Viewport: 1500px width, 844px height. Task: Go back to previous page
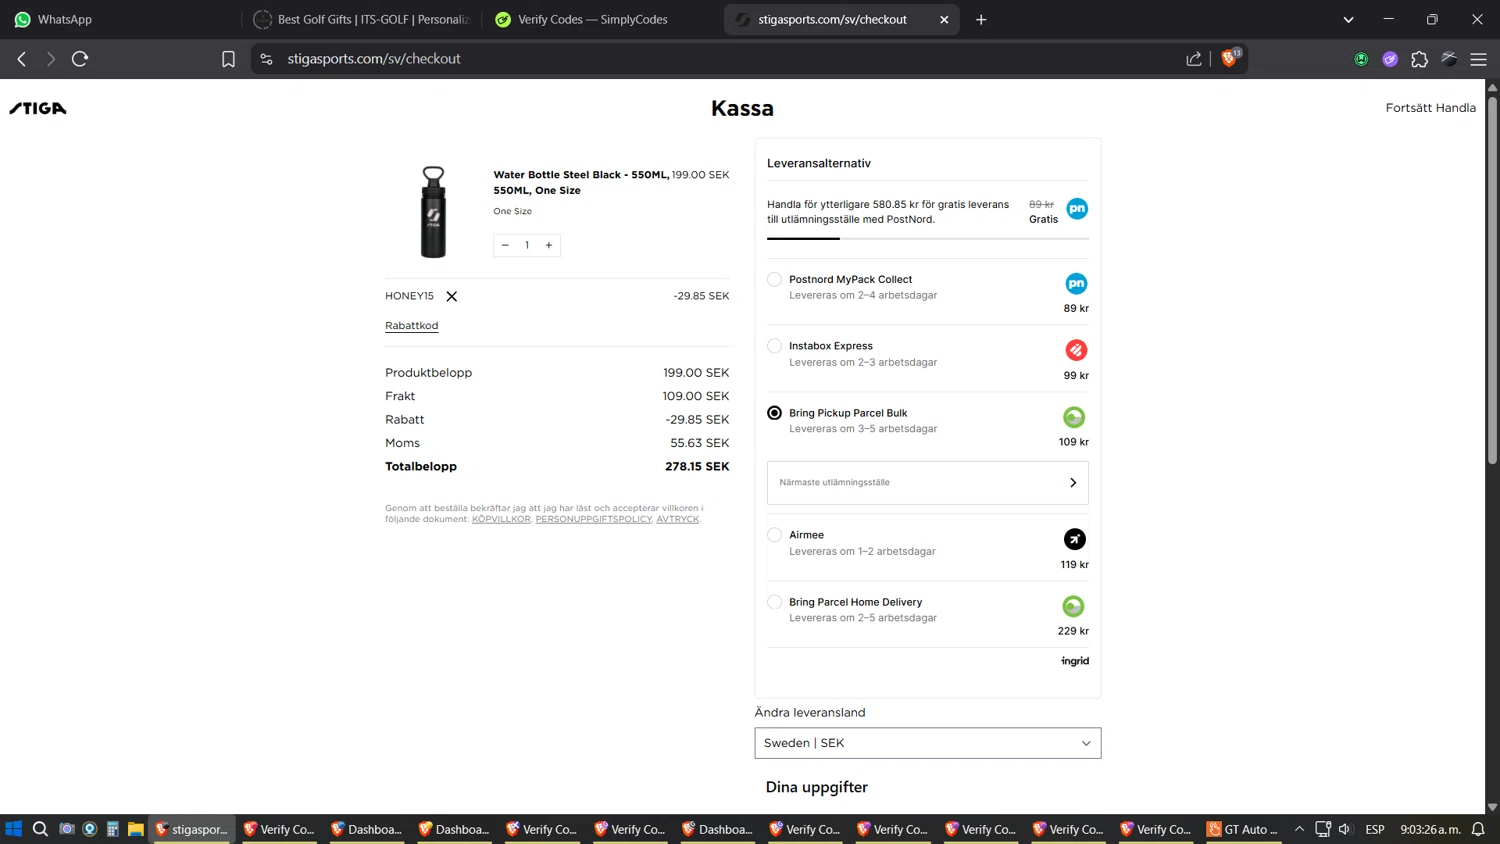tap(22, 59)
